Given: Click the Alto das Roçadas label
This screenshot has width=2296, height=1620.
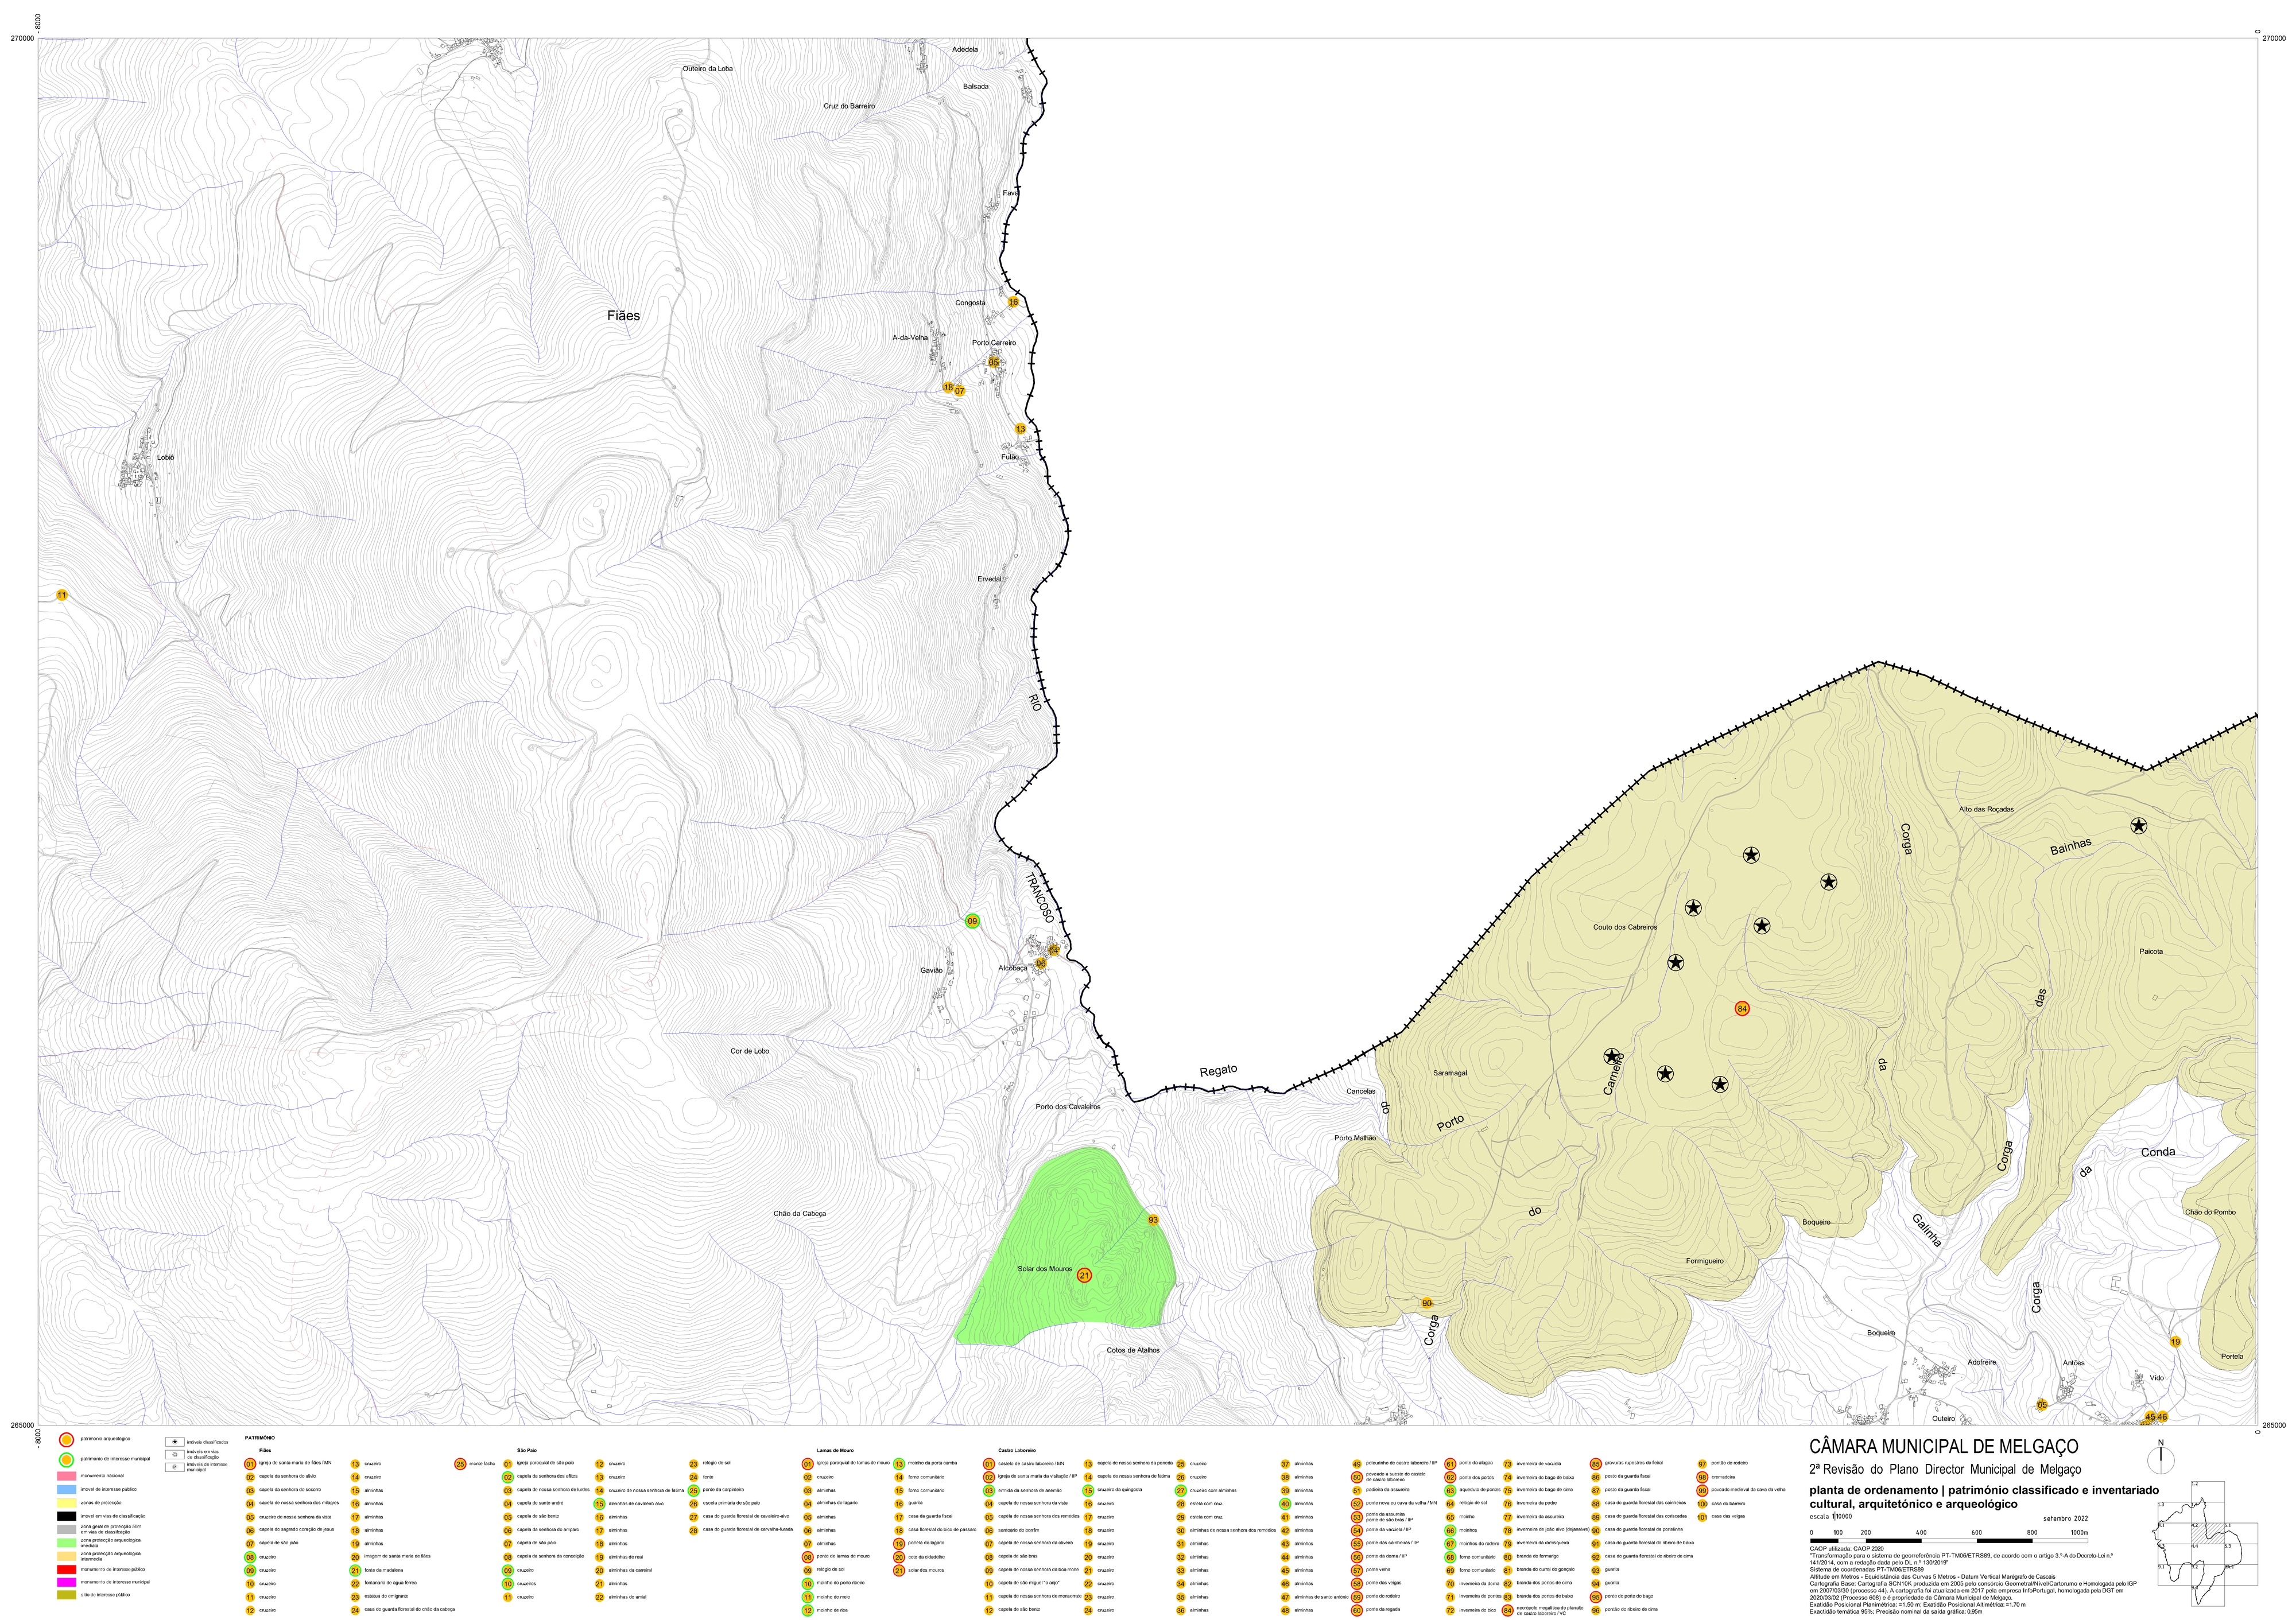Looking at the screenshot, I should (1986, 809).
